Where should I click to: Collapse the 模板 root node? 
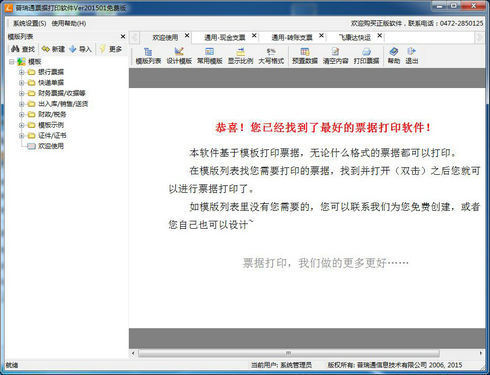coord(12,62)
